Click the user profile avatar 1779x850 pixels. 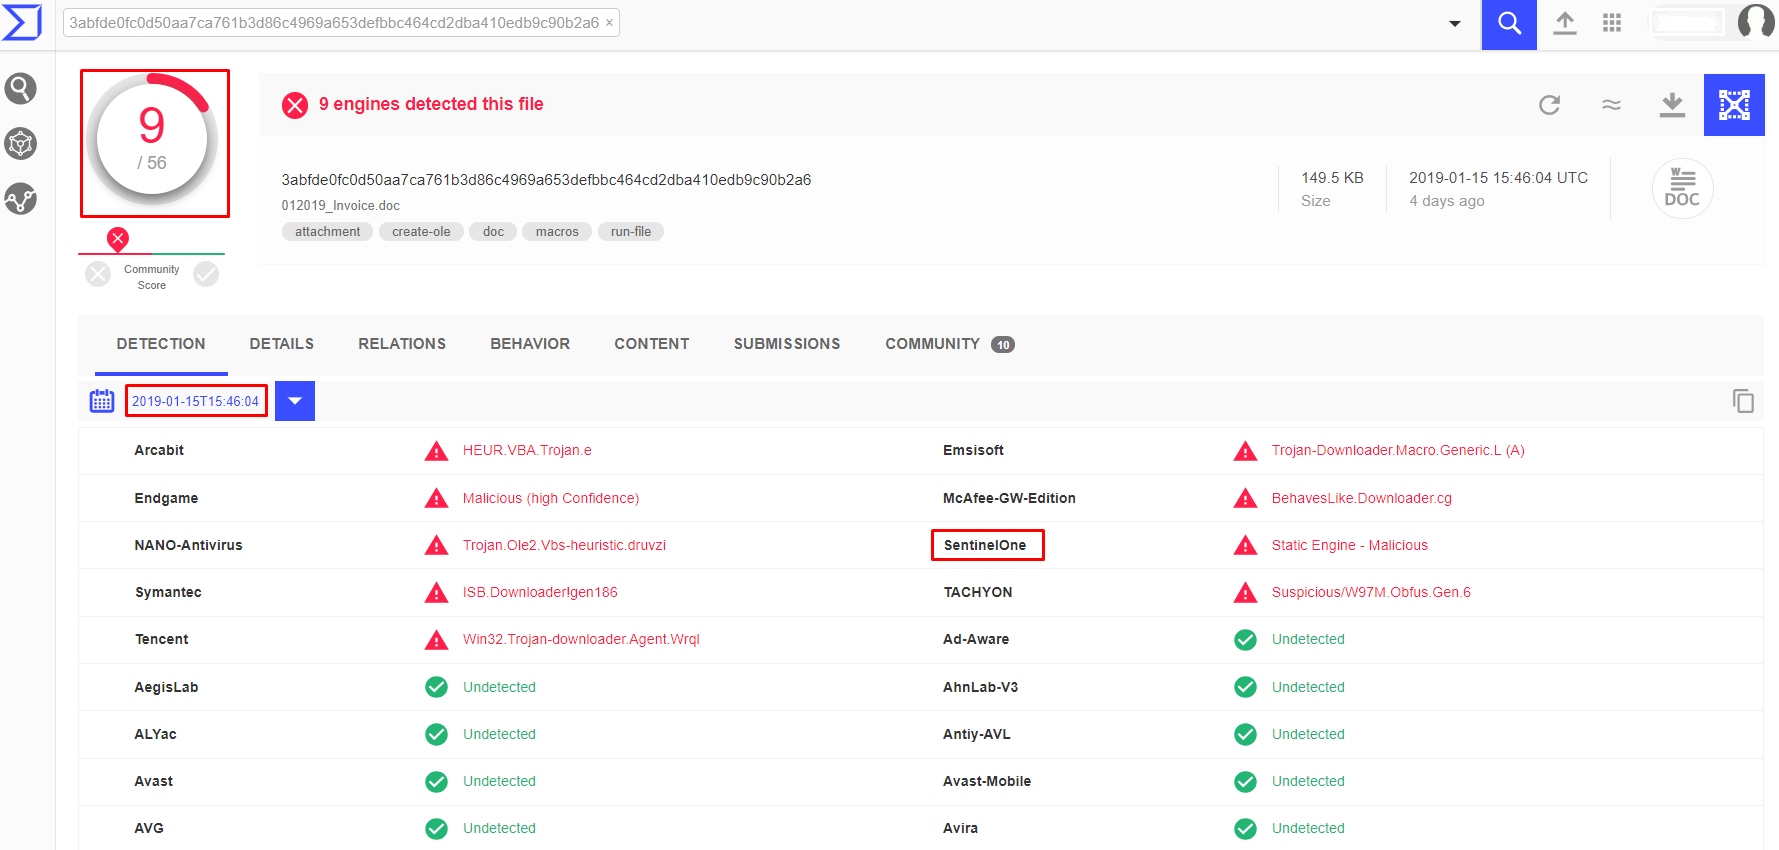click(x=1755, y=22)
